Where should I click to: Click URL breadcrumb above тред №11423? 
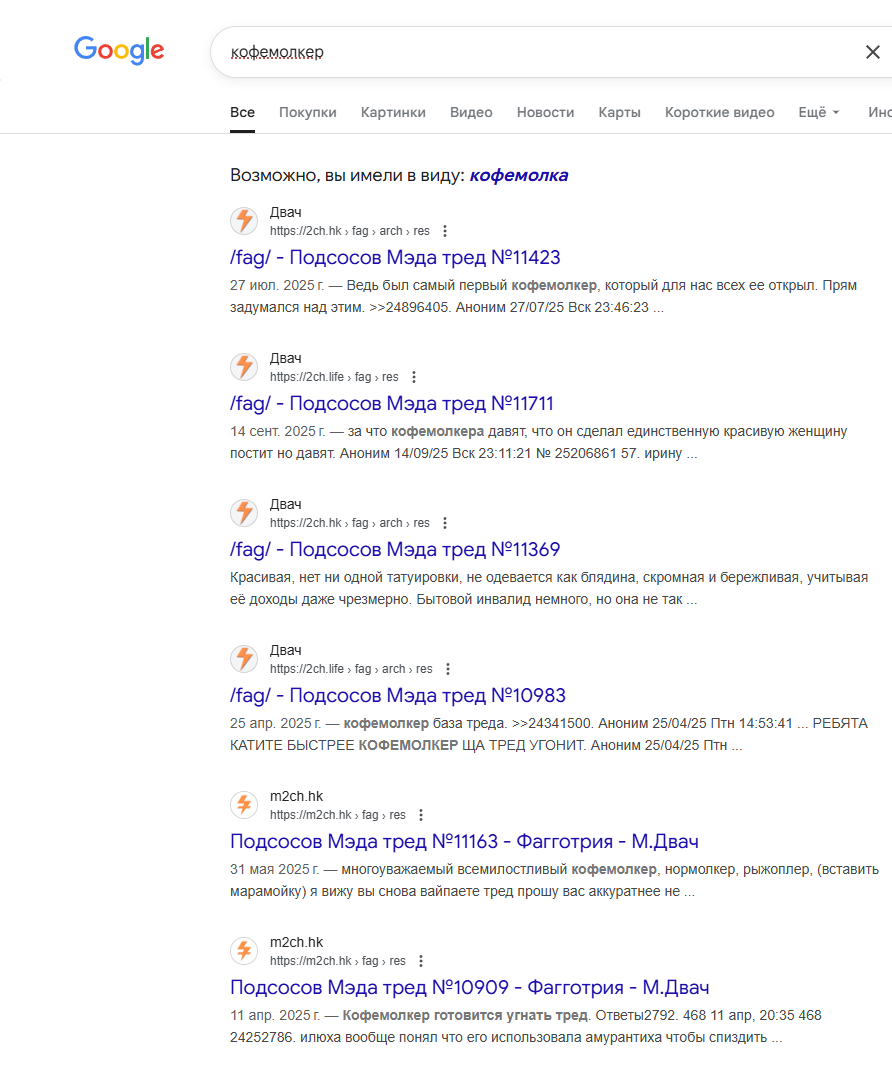(x=350, y=231)
